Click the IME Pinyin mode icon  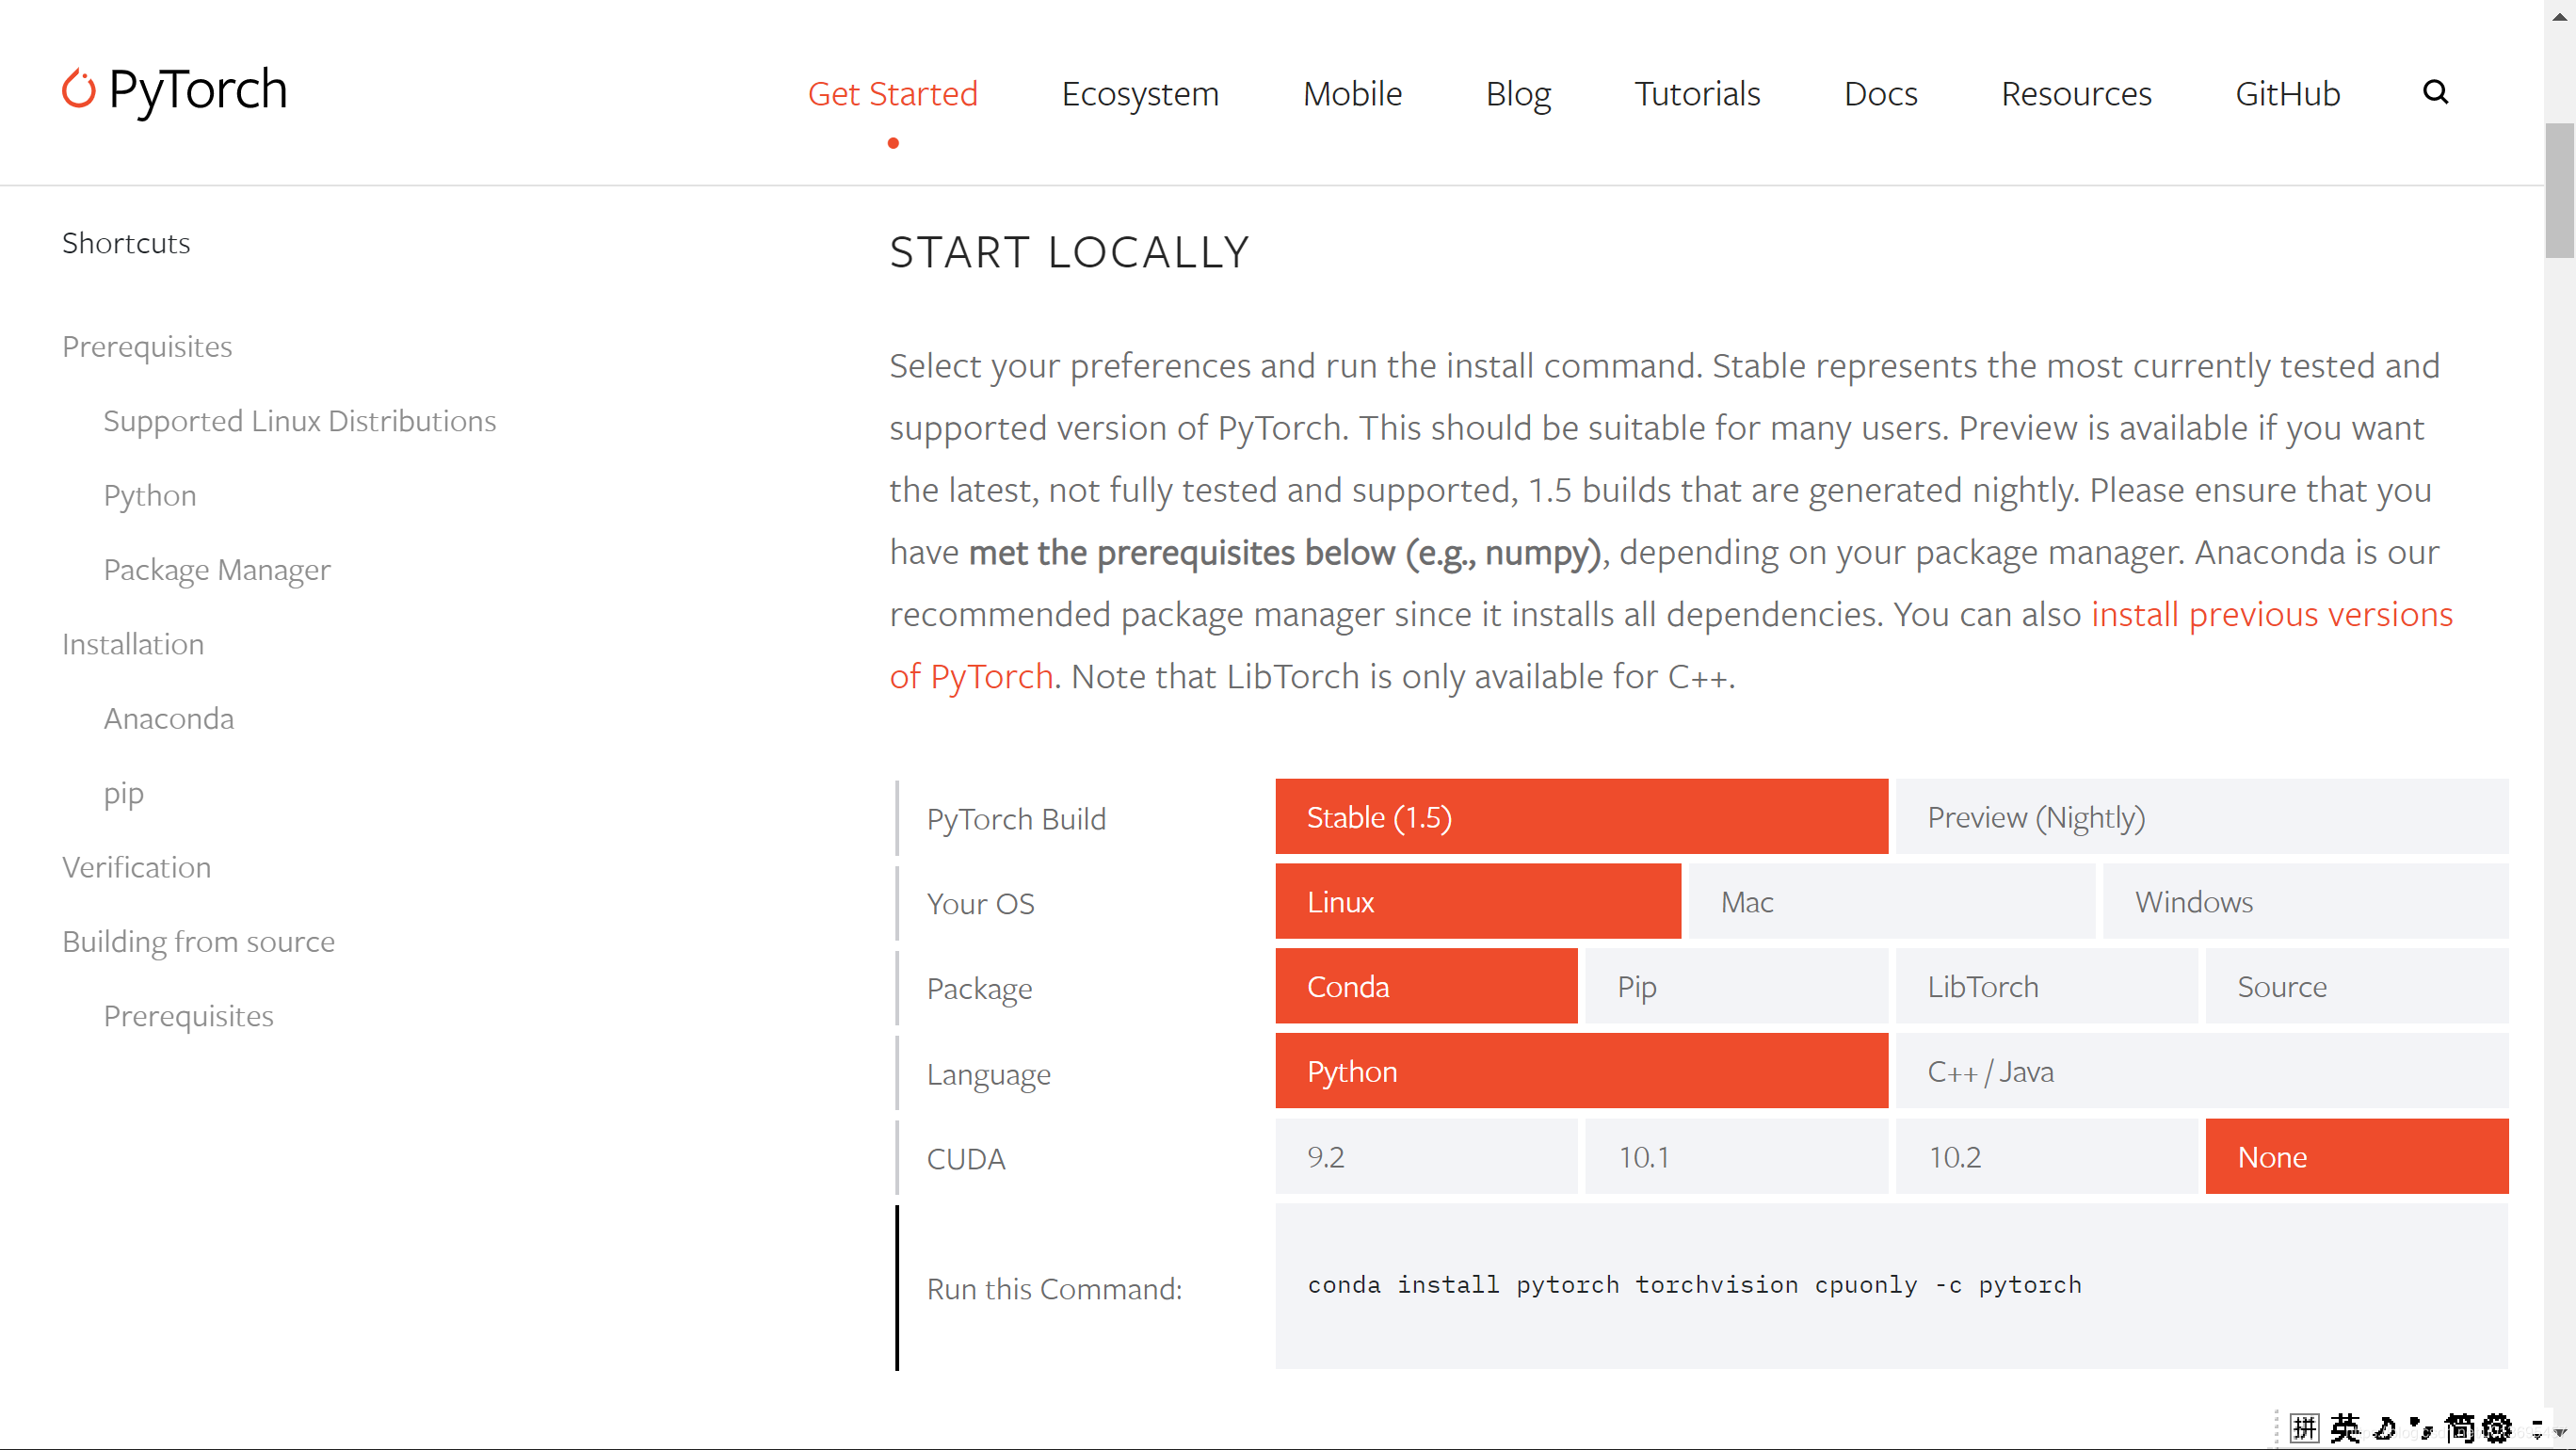tap(2304, 1428)
